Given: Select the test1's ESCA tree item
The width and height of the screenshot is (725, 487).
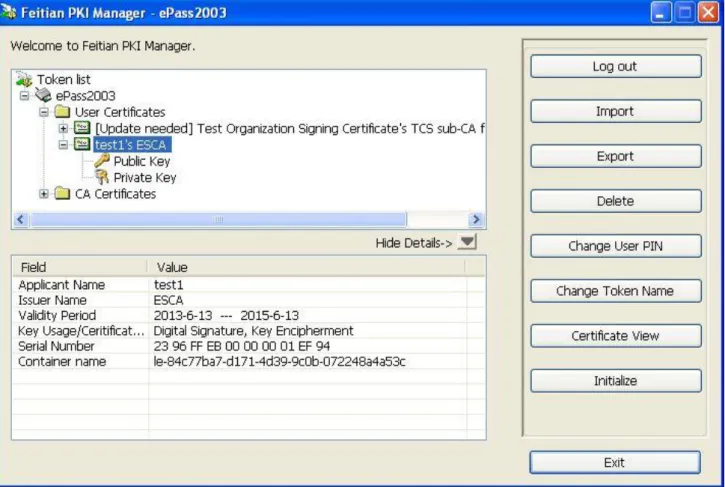Looking at the screenshot, I should (132, 145).
